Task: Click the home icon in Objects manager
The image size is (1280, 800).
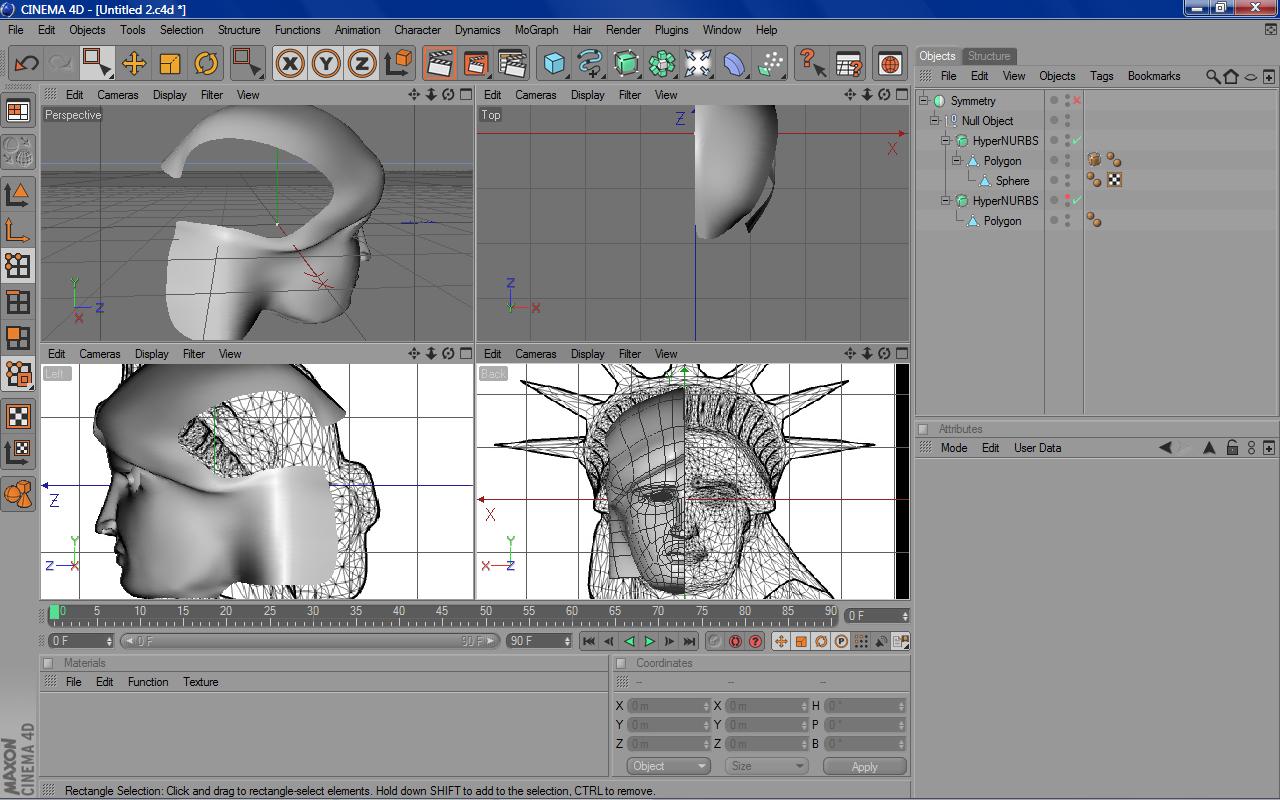Action: 1231,76
